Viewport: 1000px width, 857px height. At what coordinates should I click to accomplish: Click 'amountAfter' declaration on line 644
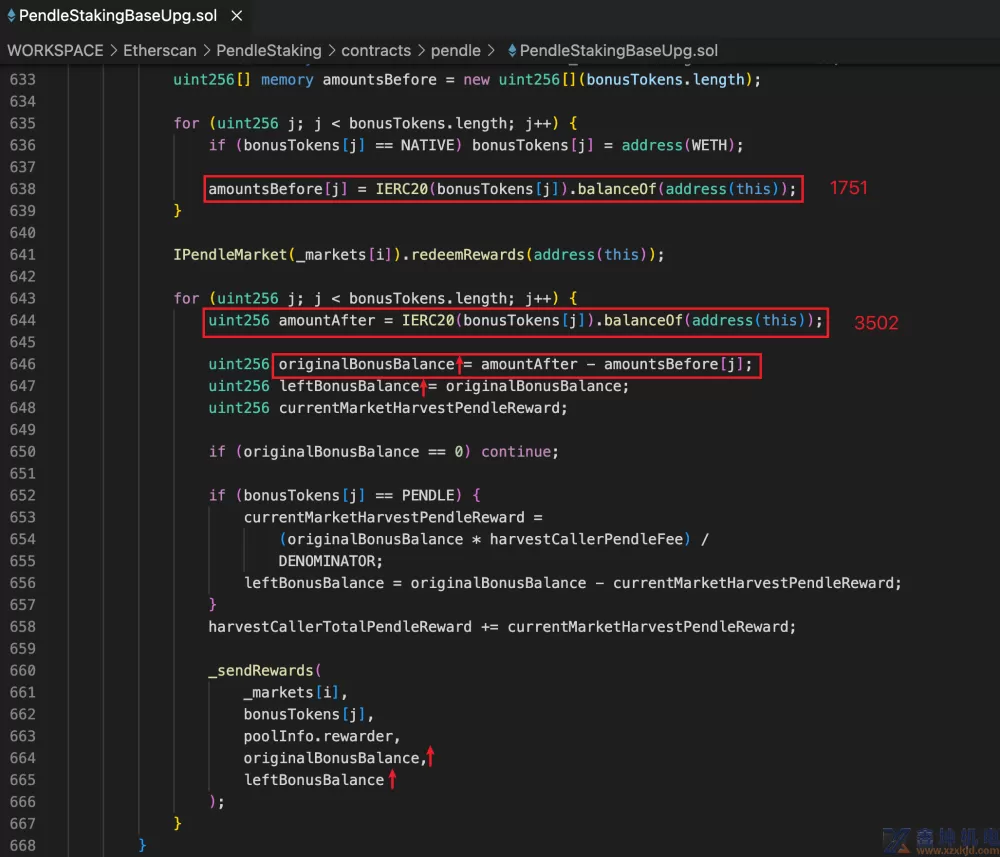(x=327, y=320)
